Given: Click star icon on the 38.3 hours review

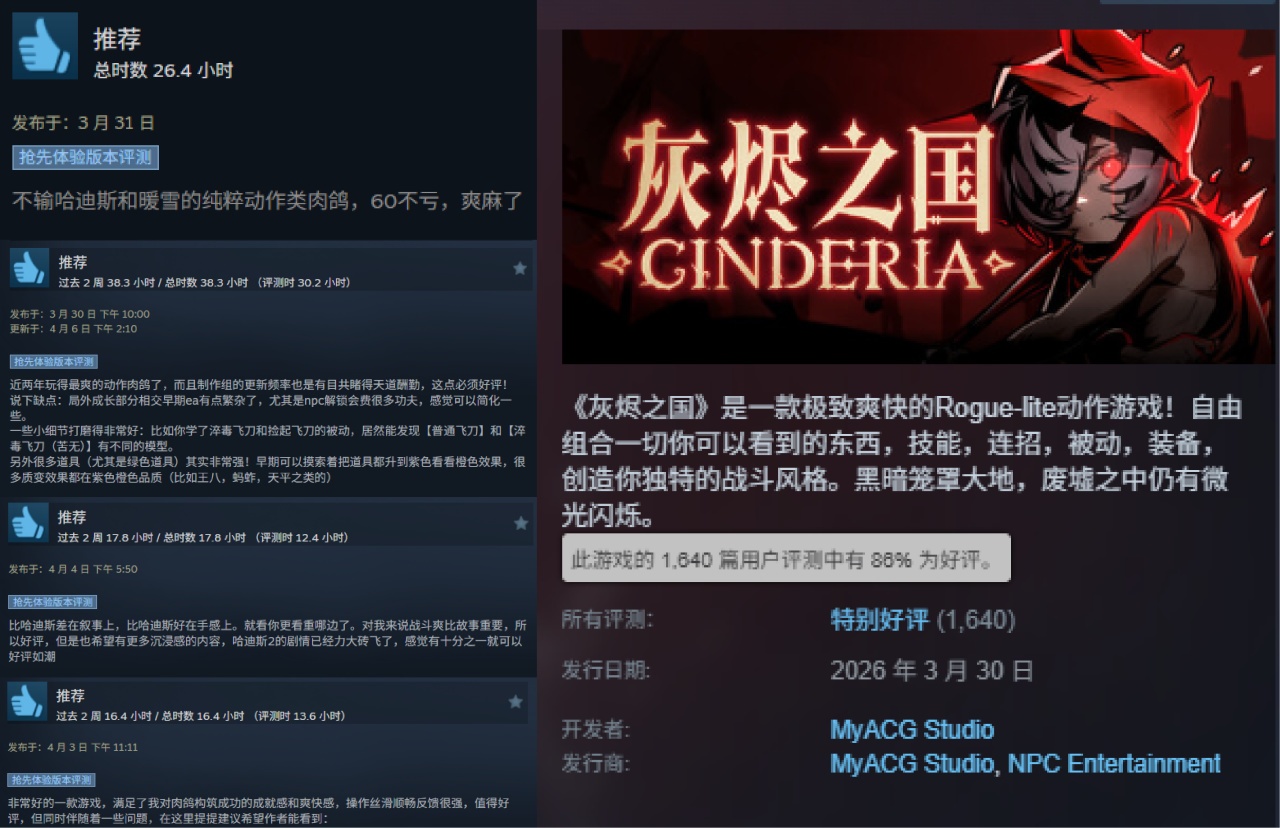Looking at the screenshot, I should click(x=520, y=268).
